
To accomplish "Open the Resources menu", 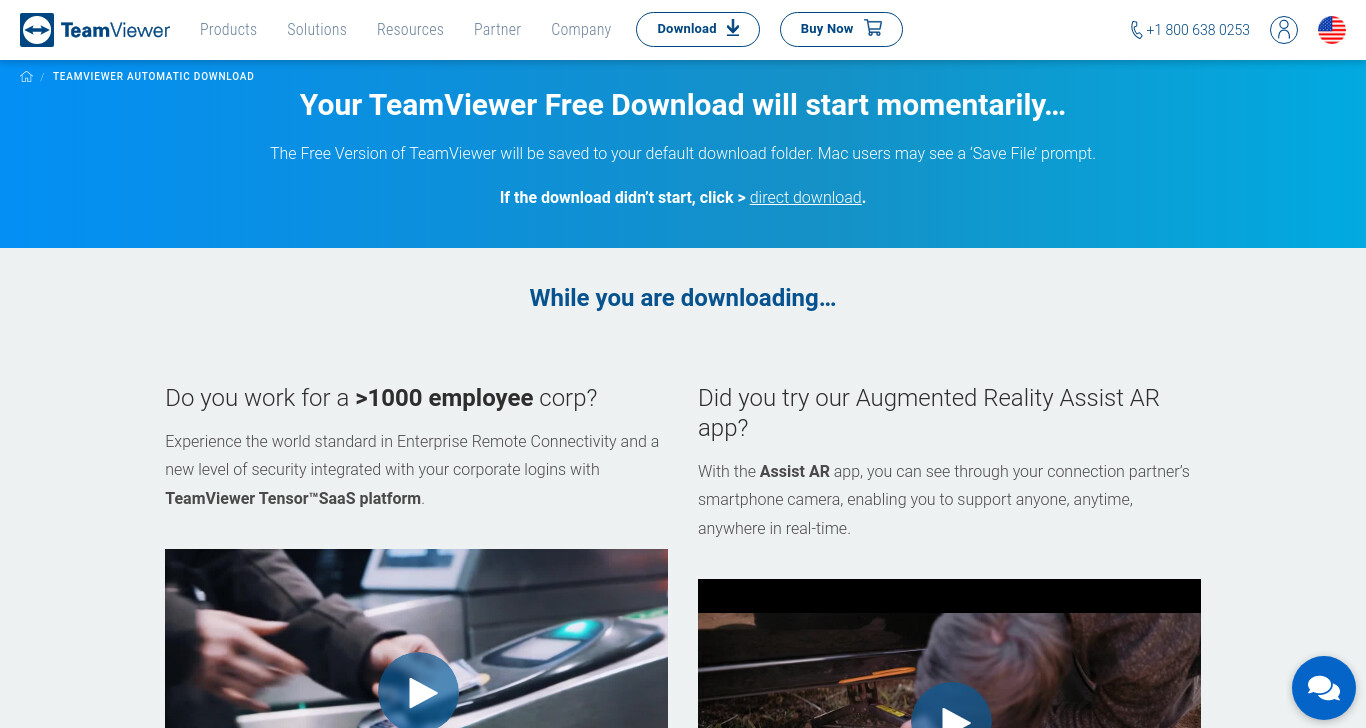I will [410, 30].
